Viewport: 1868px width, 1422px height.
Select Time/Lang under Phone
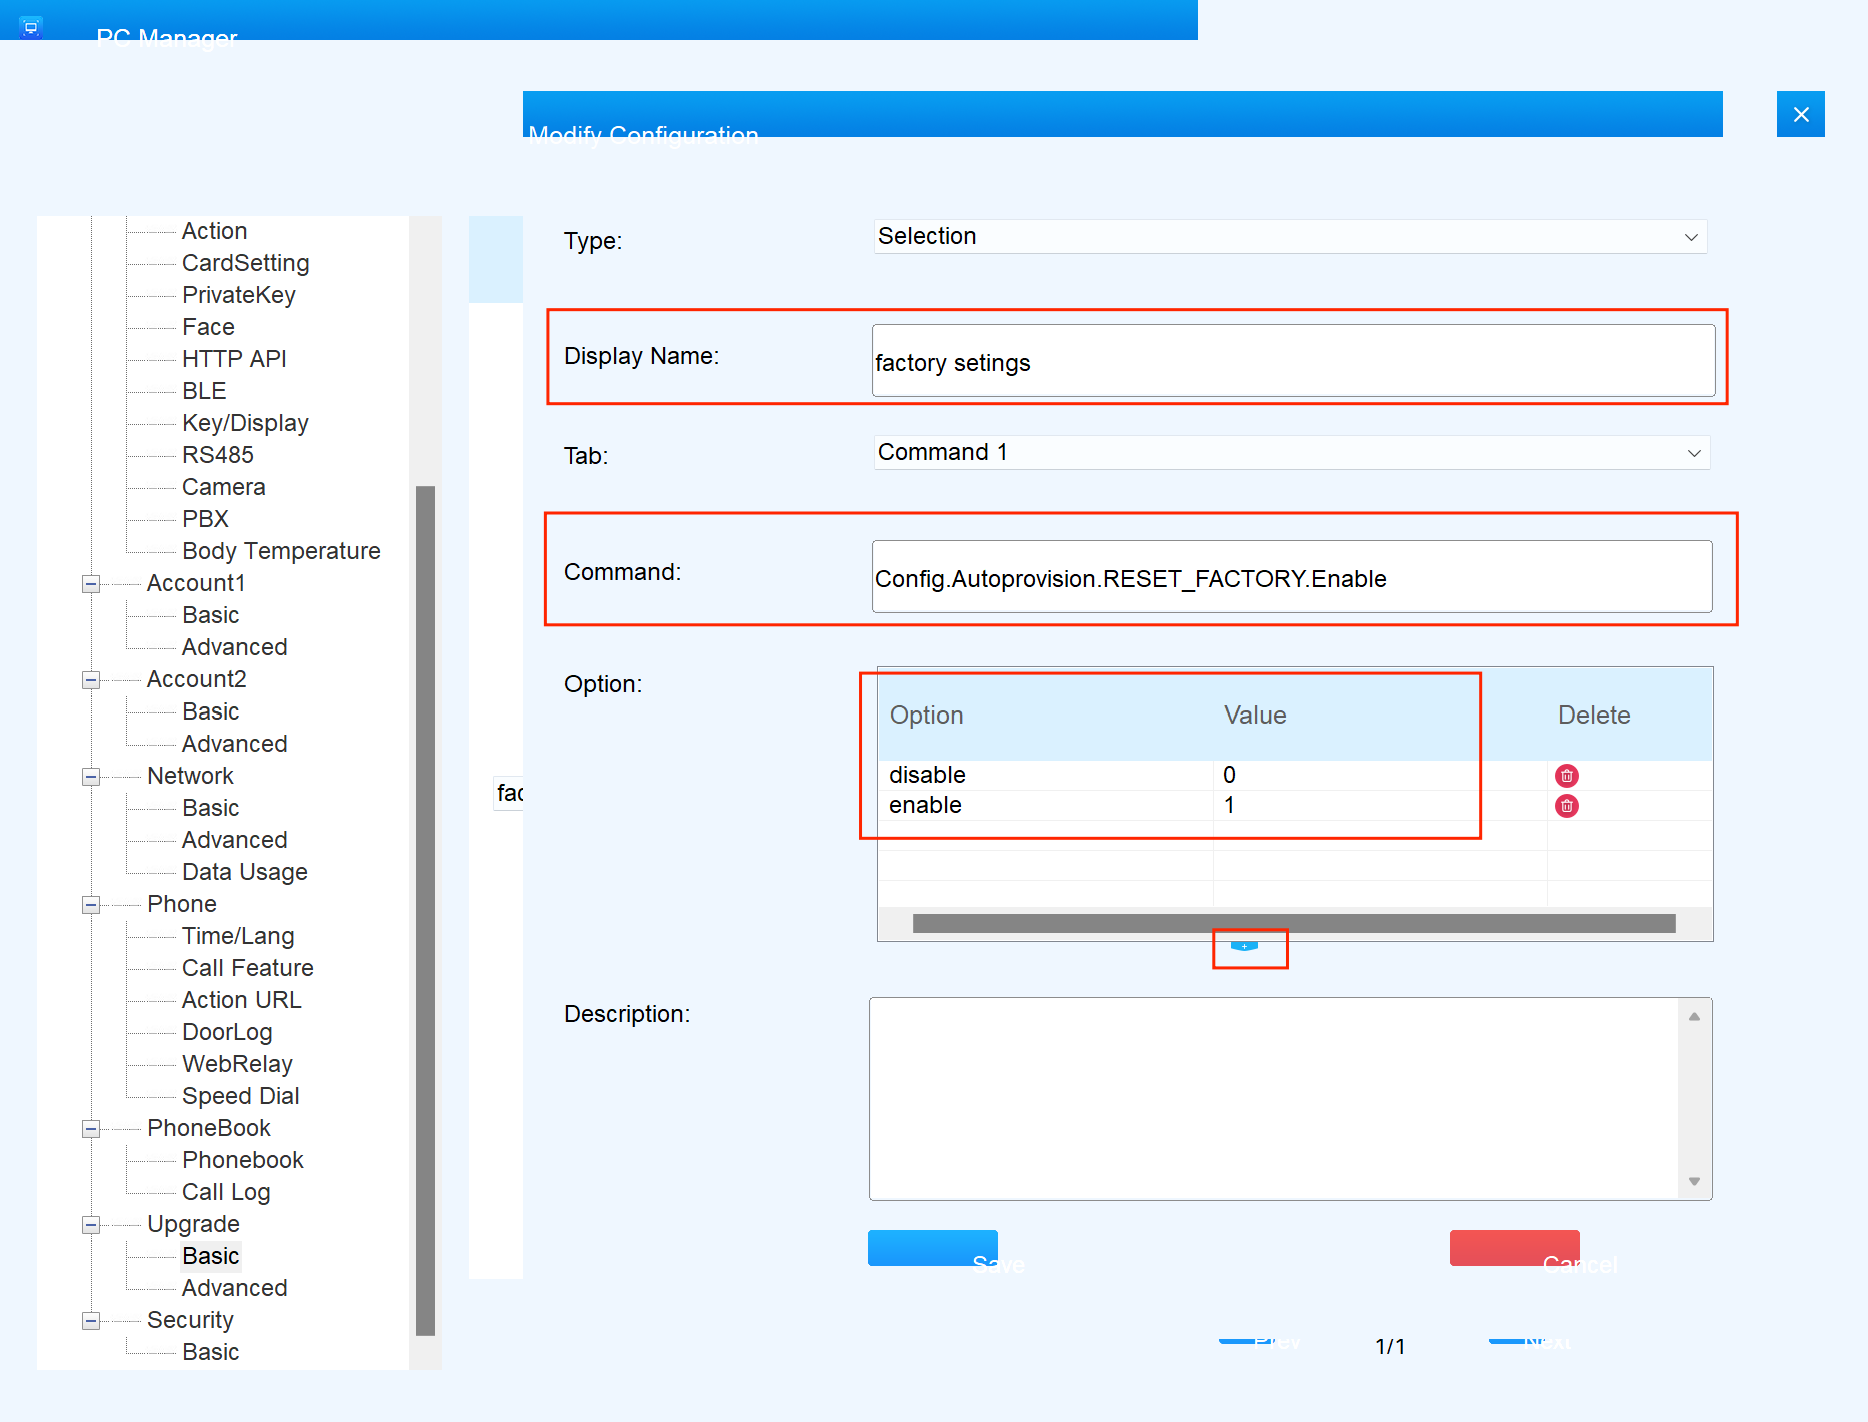pos(238,936)
